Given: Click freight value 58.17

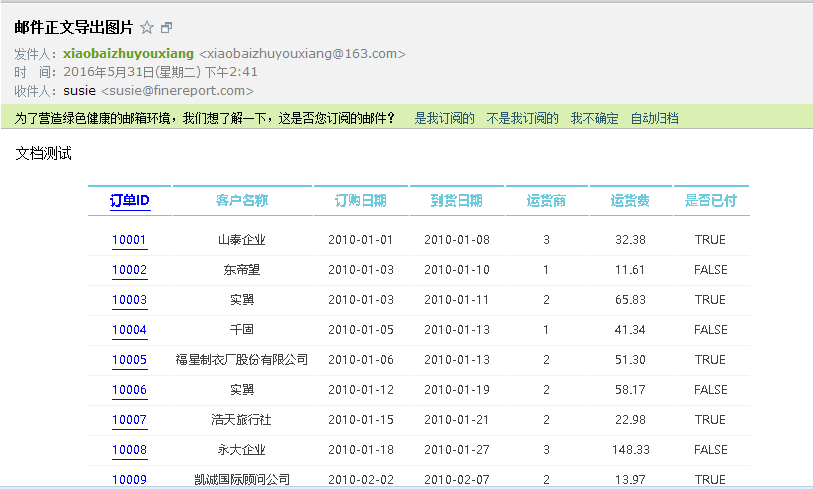Looking at the screenshot, I should point(630,390).
